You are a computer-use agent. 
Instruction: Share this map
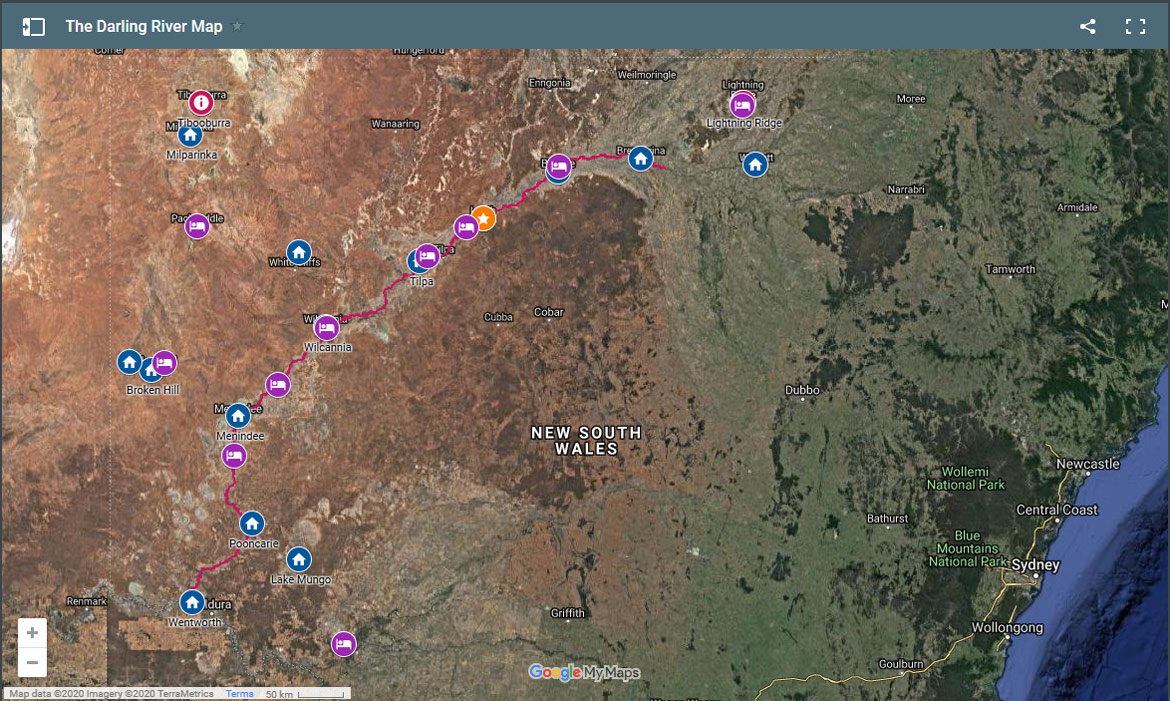[x=1088, y=26]
